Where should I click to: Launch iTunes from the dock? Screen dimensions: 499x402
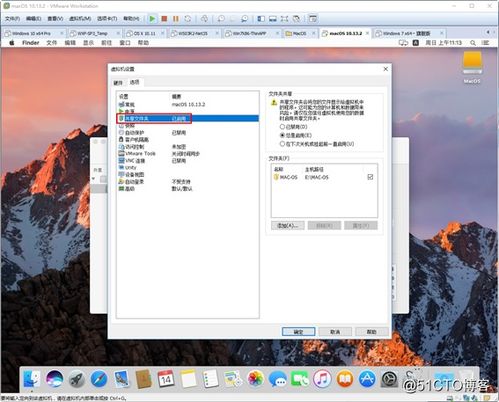point(322,379)
